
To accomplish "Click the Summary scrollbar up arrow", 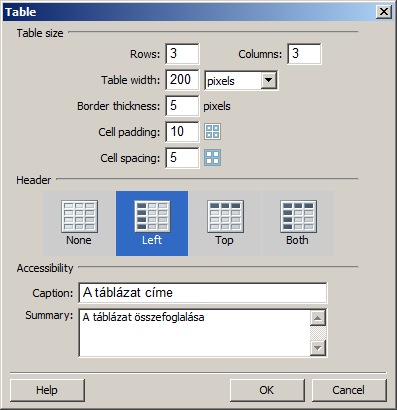I will pyautogui.click(x=318, y=318).
